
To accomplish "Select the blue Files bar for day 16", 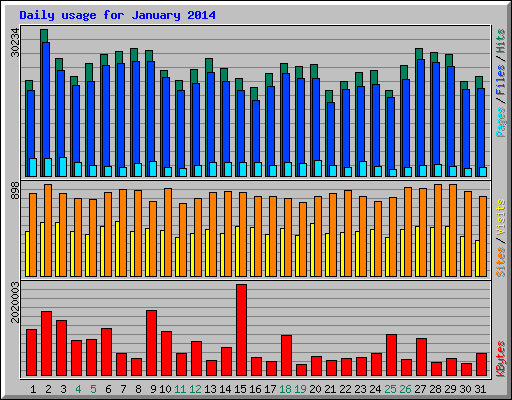I will tap(256, 132).
